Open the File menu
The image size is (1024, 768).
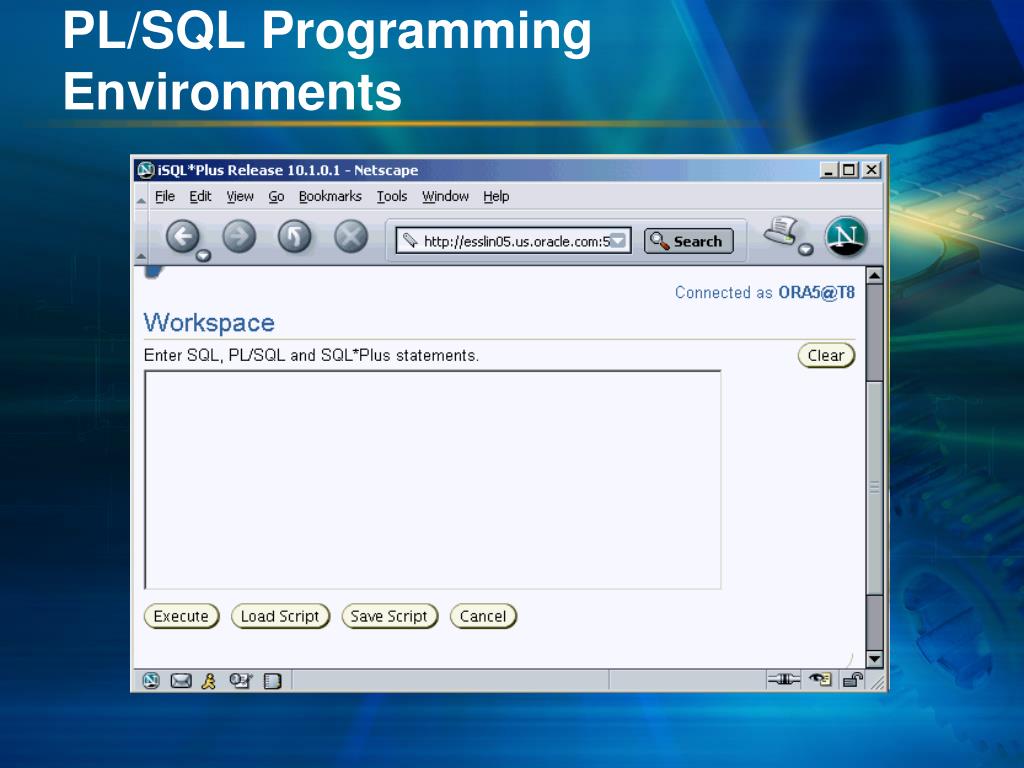[x=165, y=197]
